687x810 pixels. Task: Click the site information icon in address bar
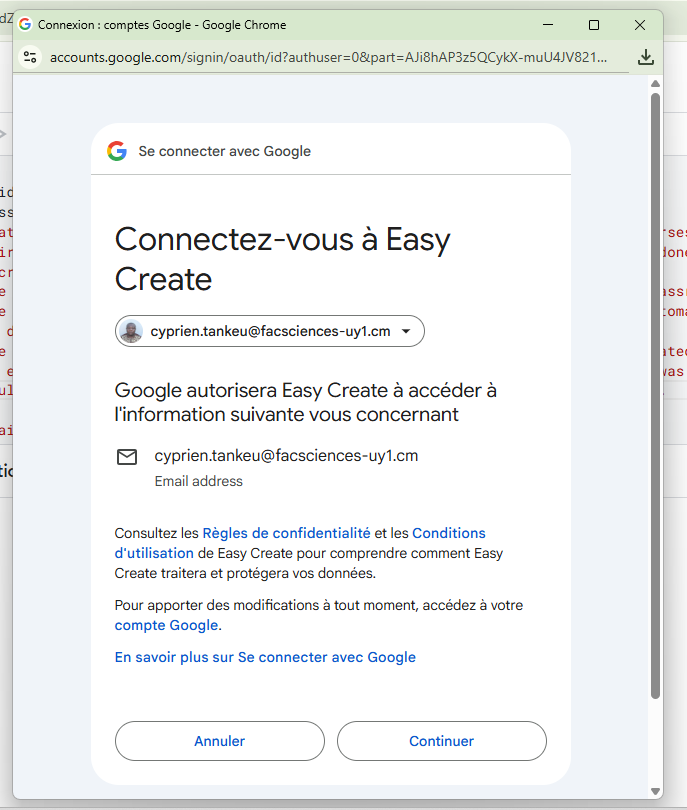click(x=30, y=57)
